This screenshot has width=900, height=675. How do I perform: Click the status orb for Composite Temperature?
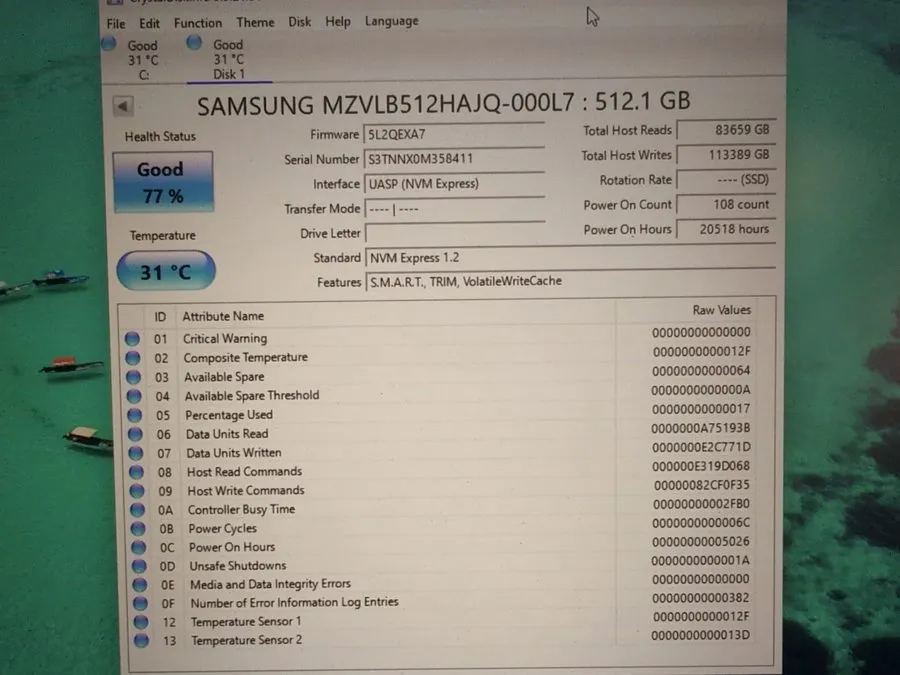click(x=133, y=358)
